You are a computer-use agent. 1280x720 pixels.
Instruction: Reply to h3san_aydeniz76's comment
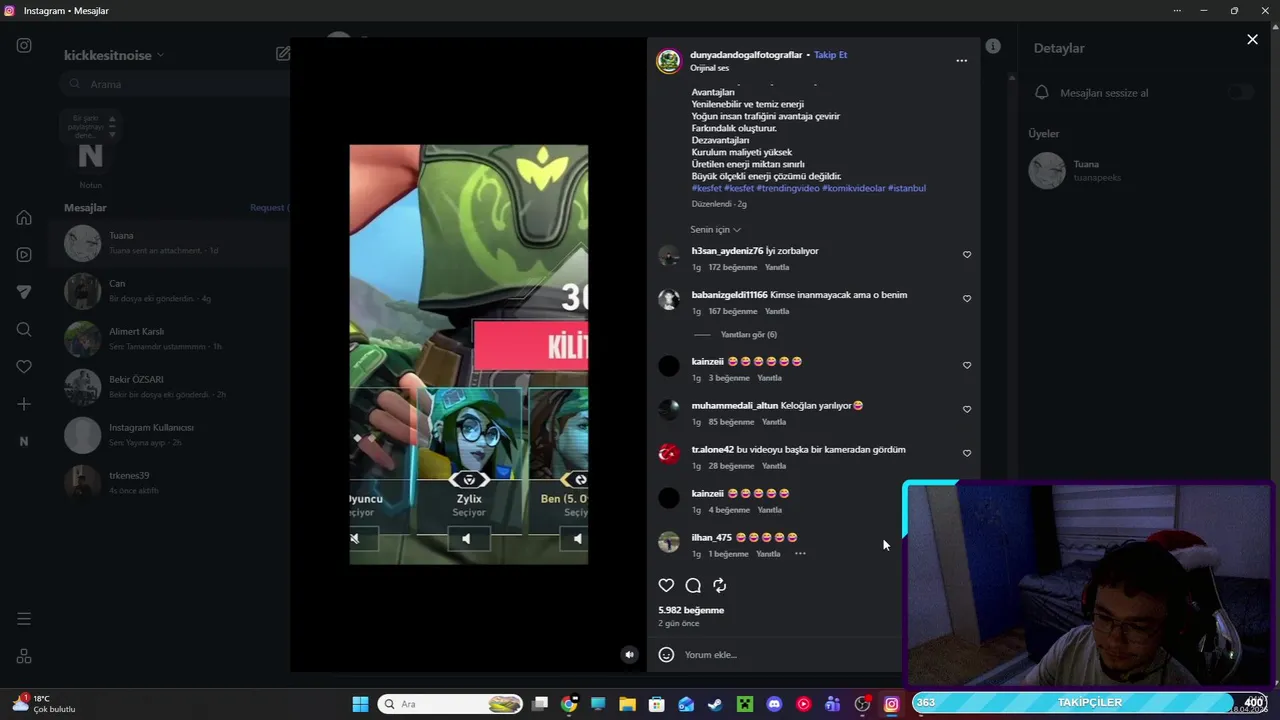(x=777, y=268)
